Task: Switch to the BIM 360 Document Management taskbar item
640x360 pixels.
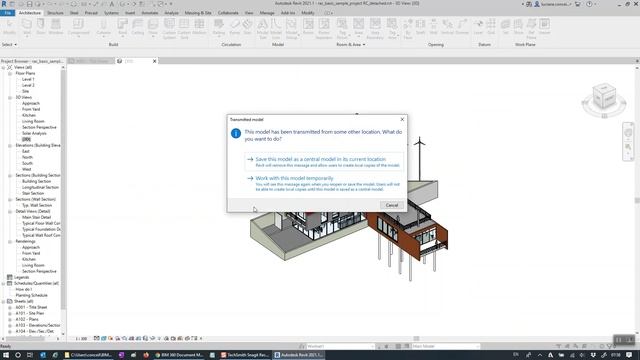Action: pyautogui.click(x=179, y=355)
